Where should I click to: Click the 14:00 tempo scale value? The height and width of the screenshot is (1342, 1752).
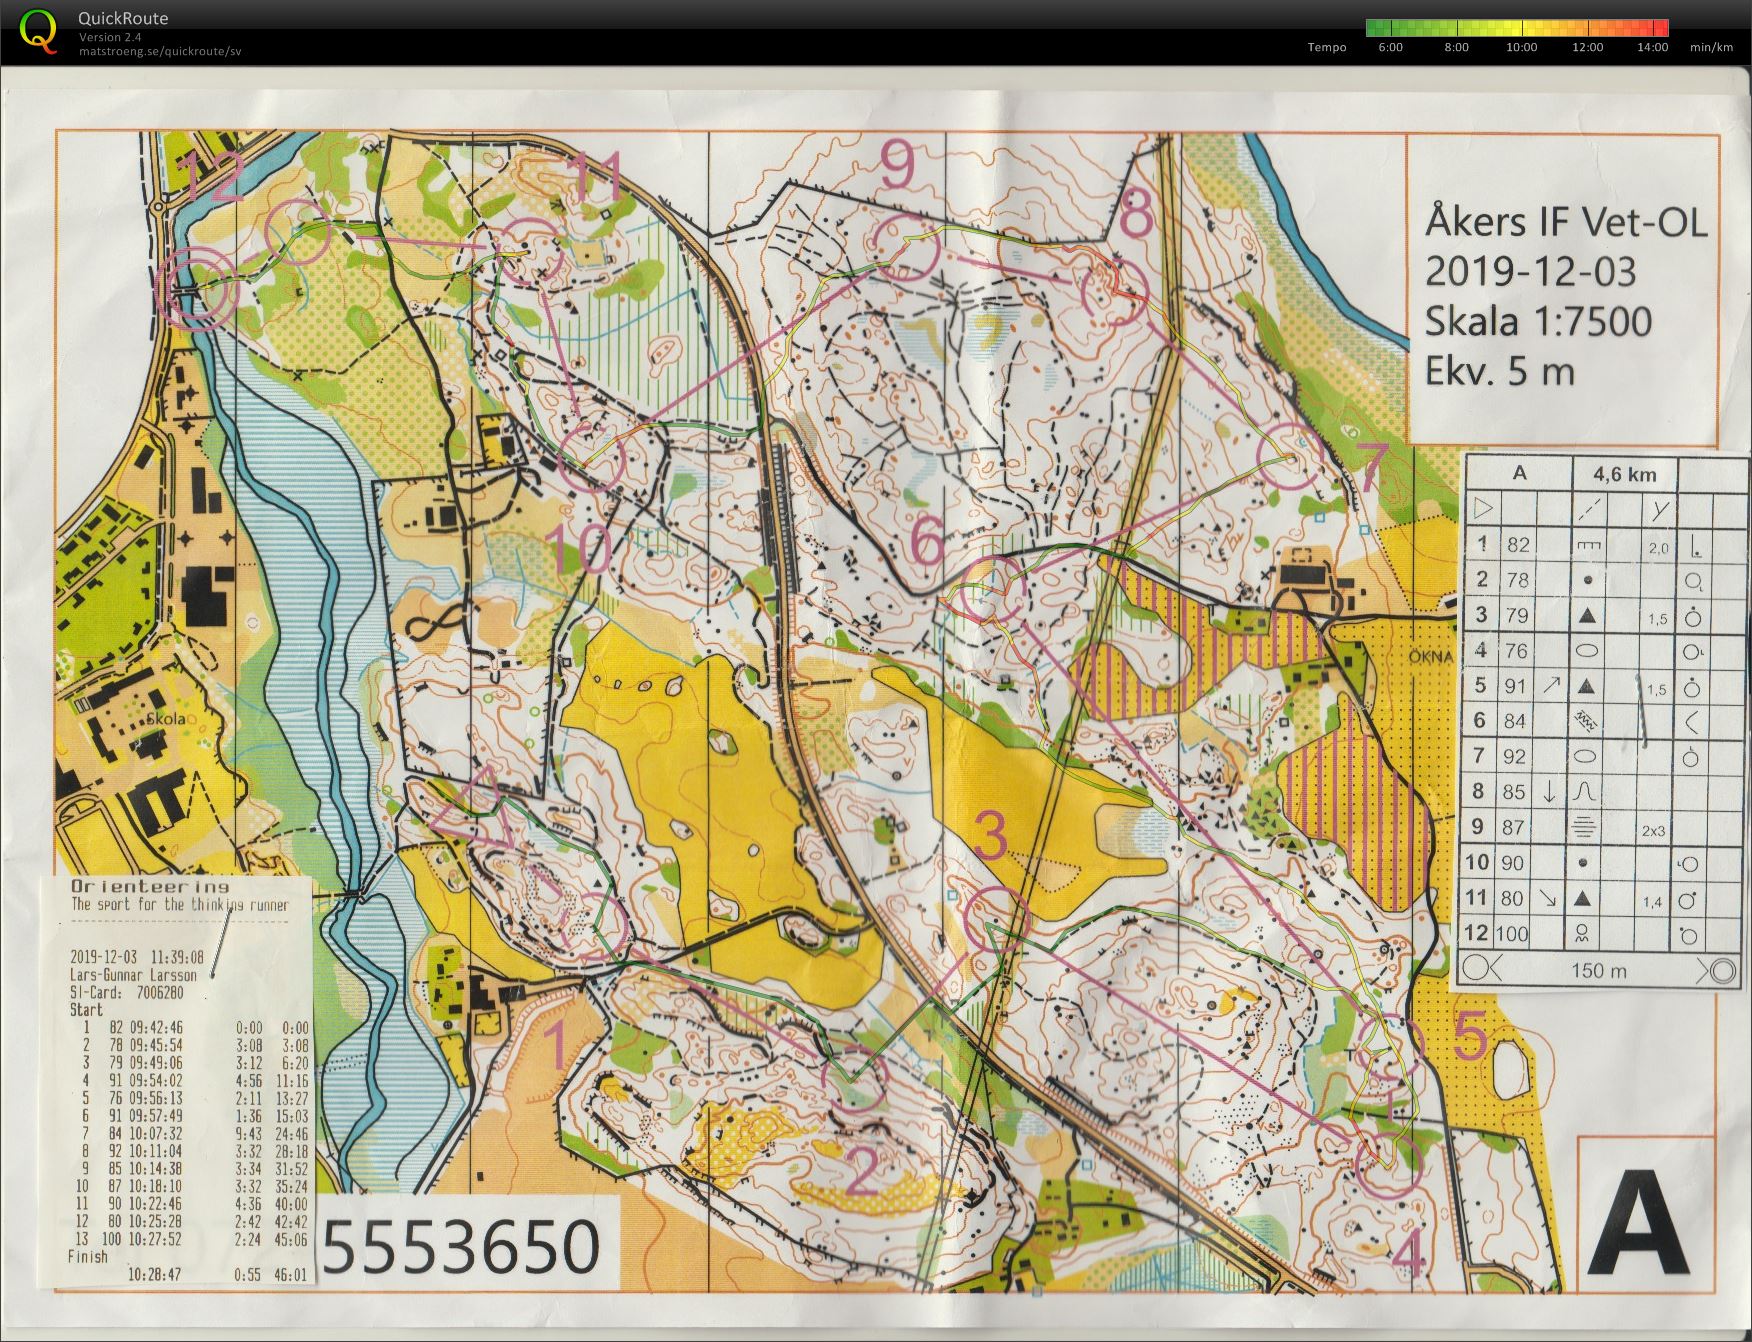(x=1652, y=47)
